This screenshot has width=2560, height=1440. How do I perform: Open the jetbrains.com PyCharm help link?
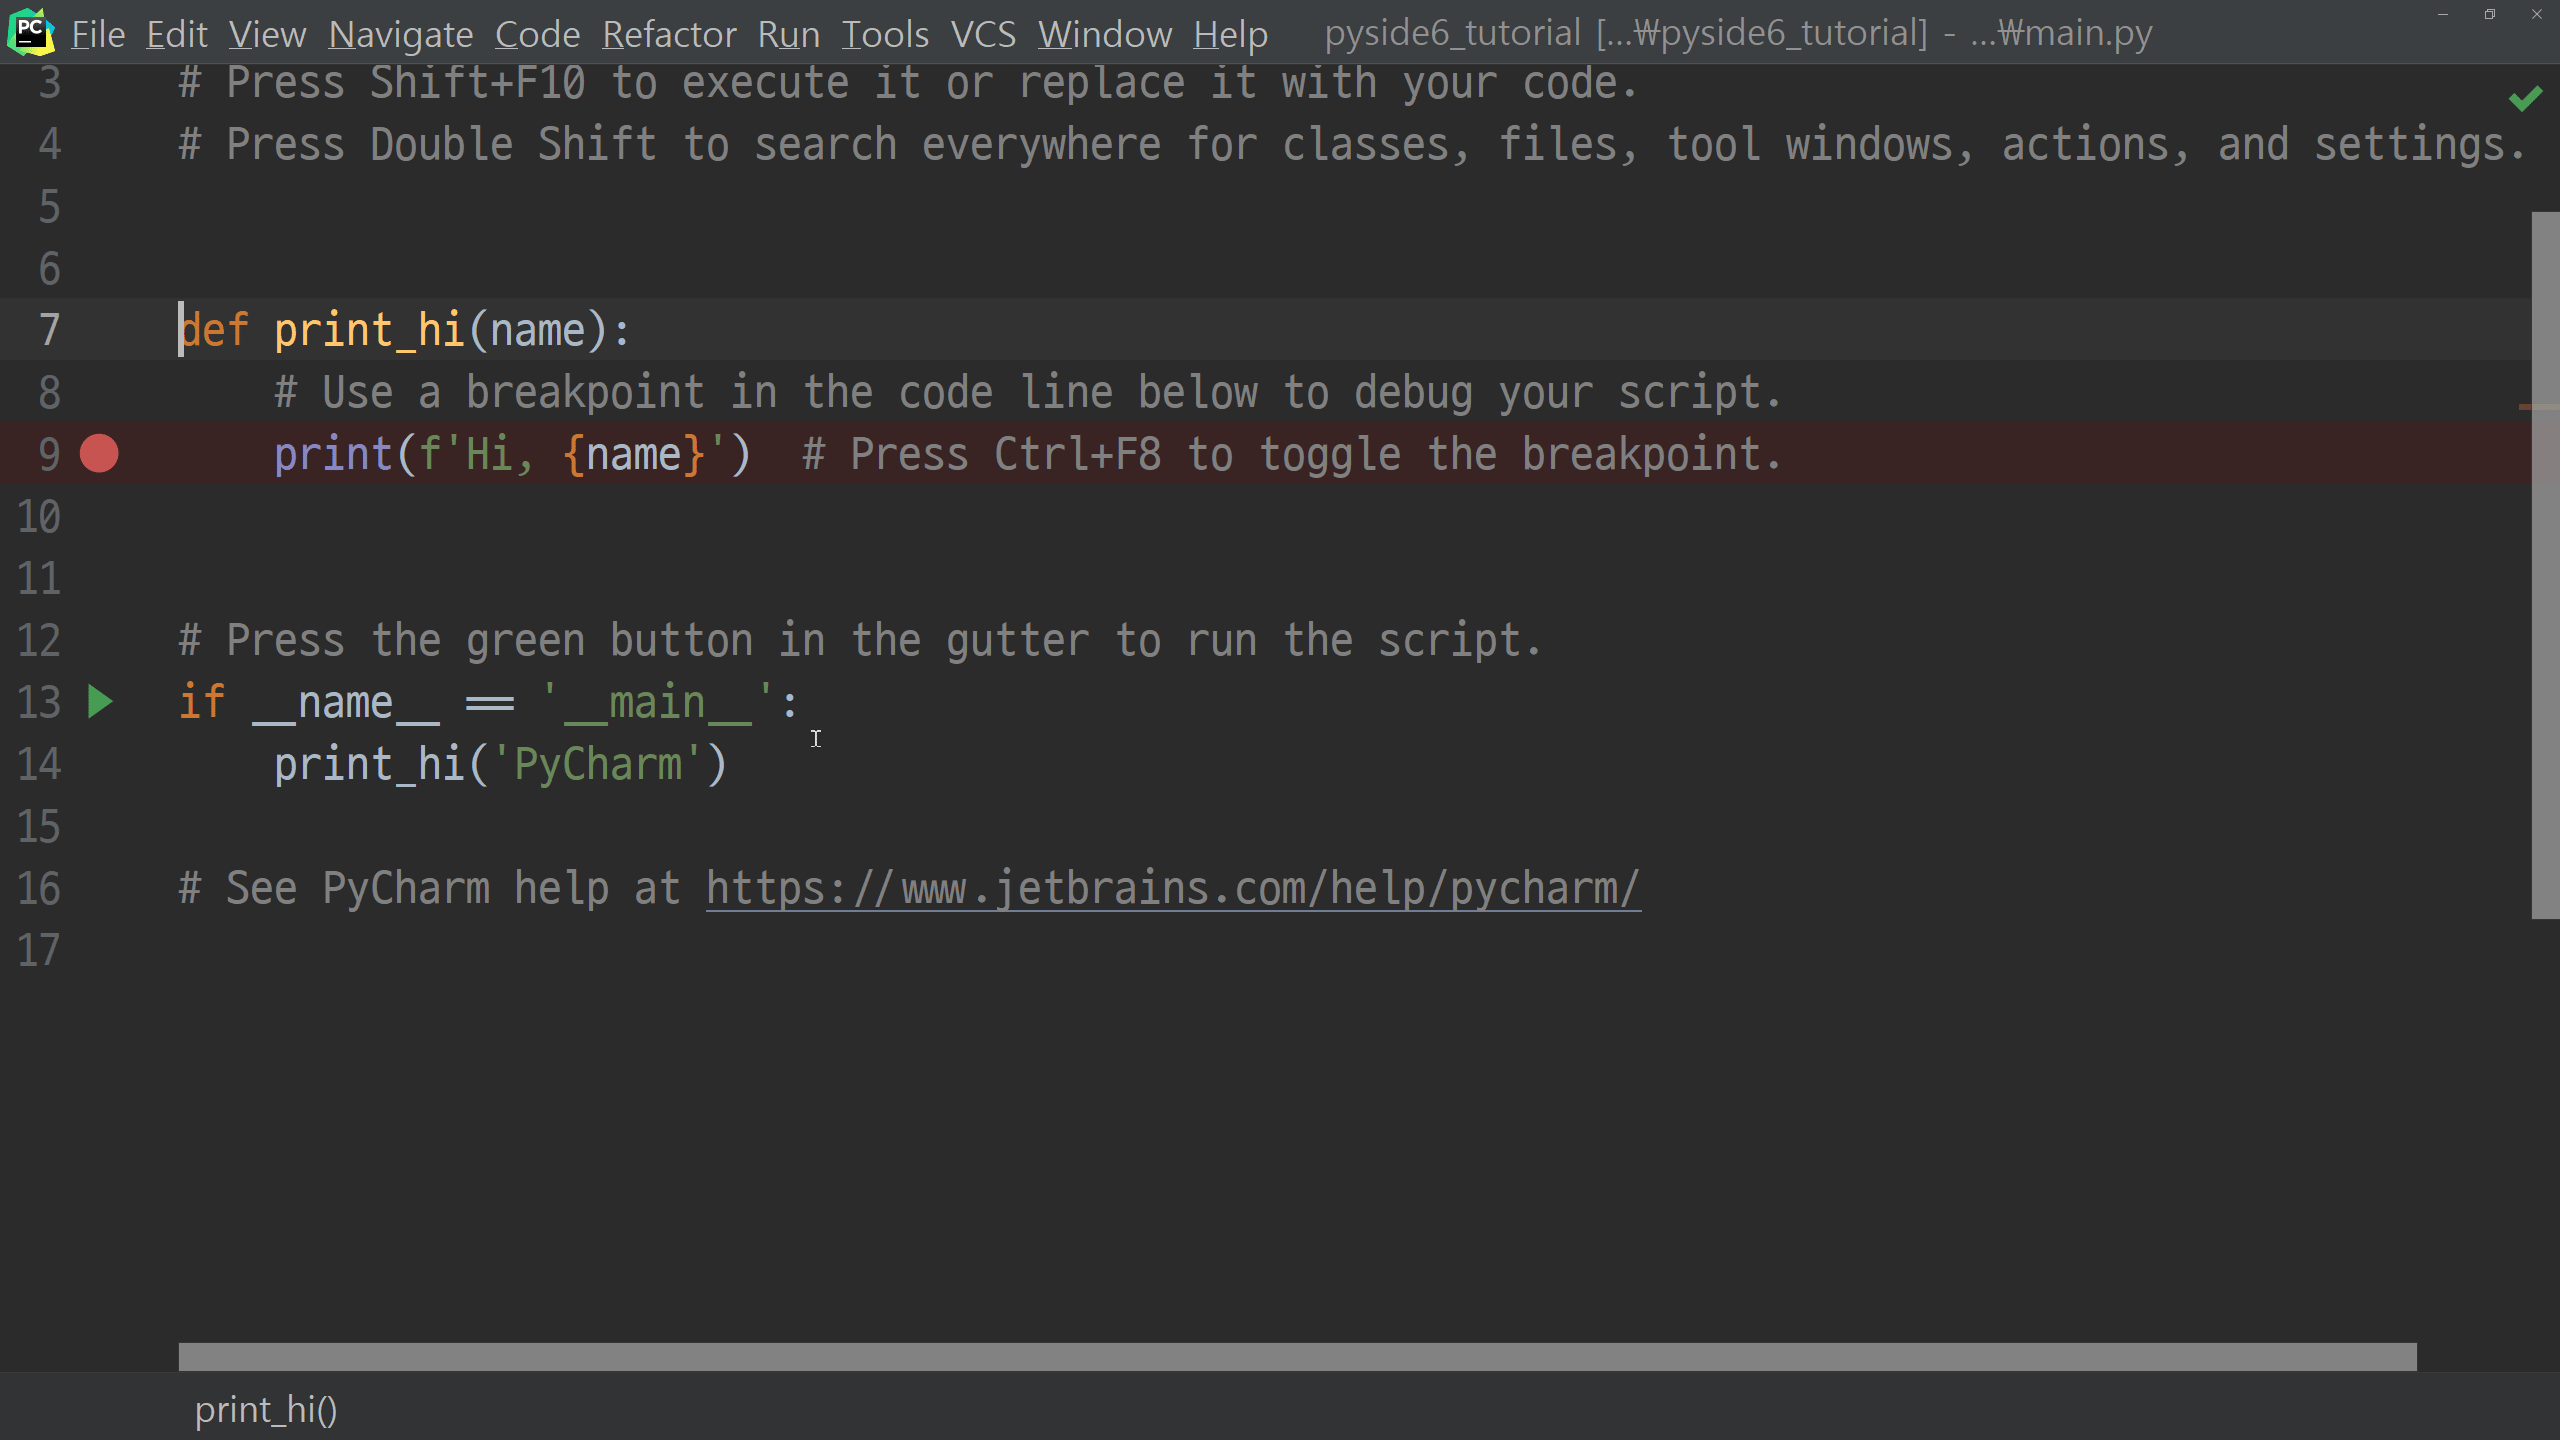click(x=1172, y=888)
